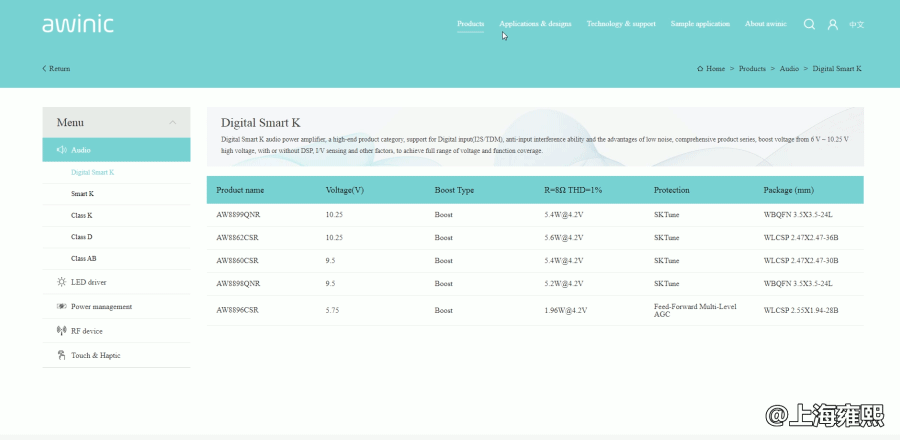Open product AW8898QNR
This screenshot has height=440, width=900.
[238, 283]
